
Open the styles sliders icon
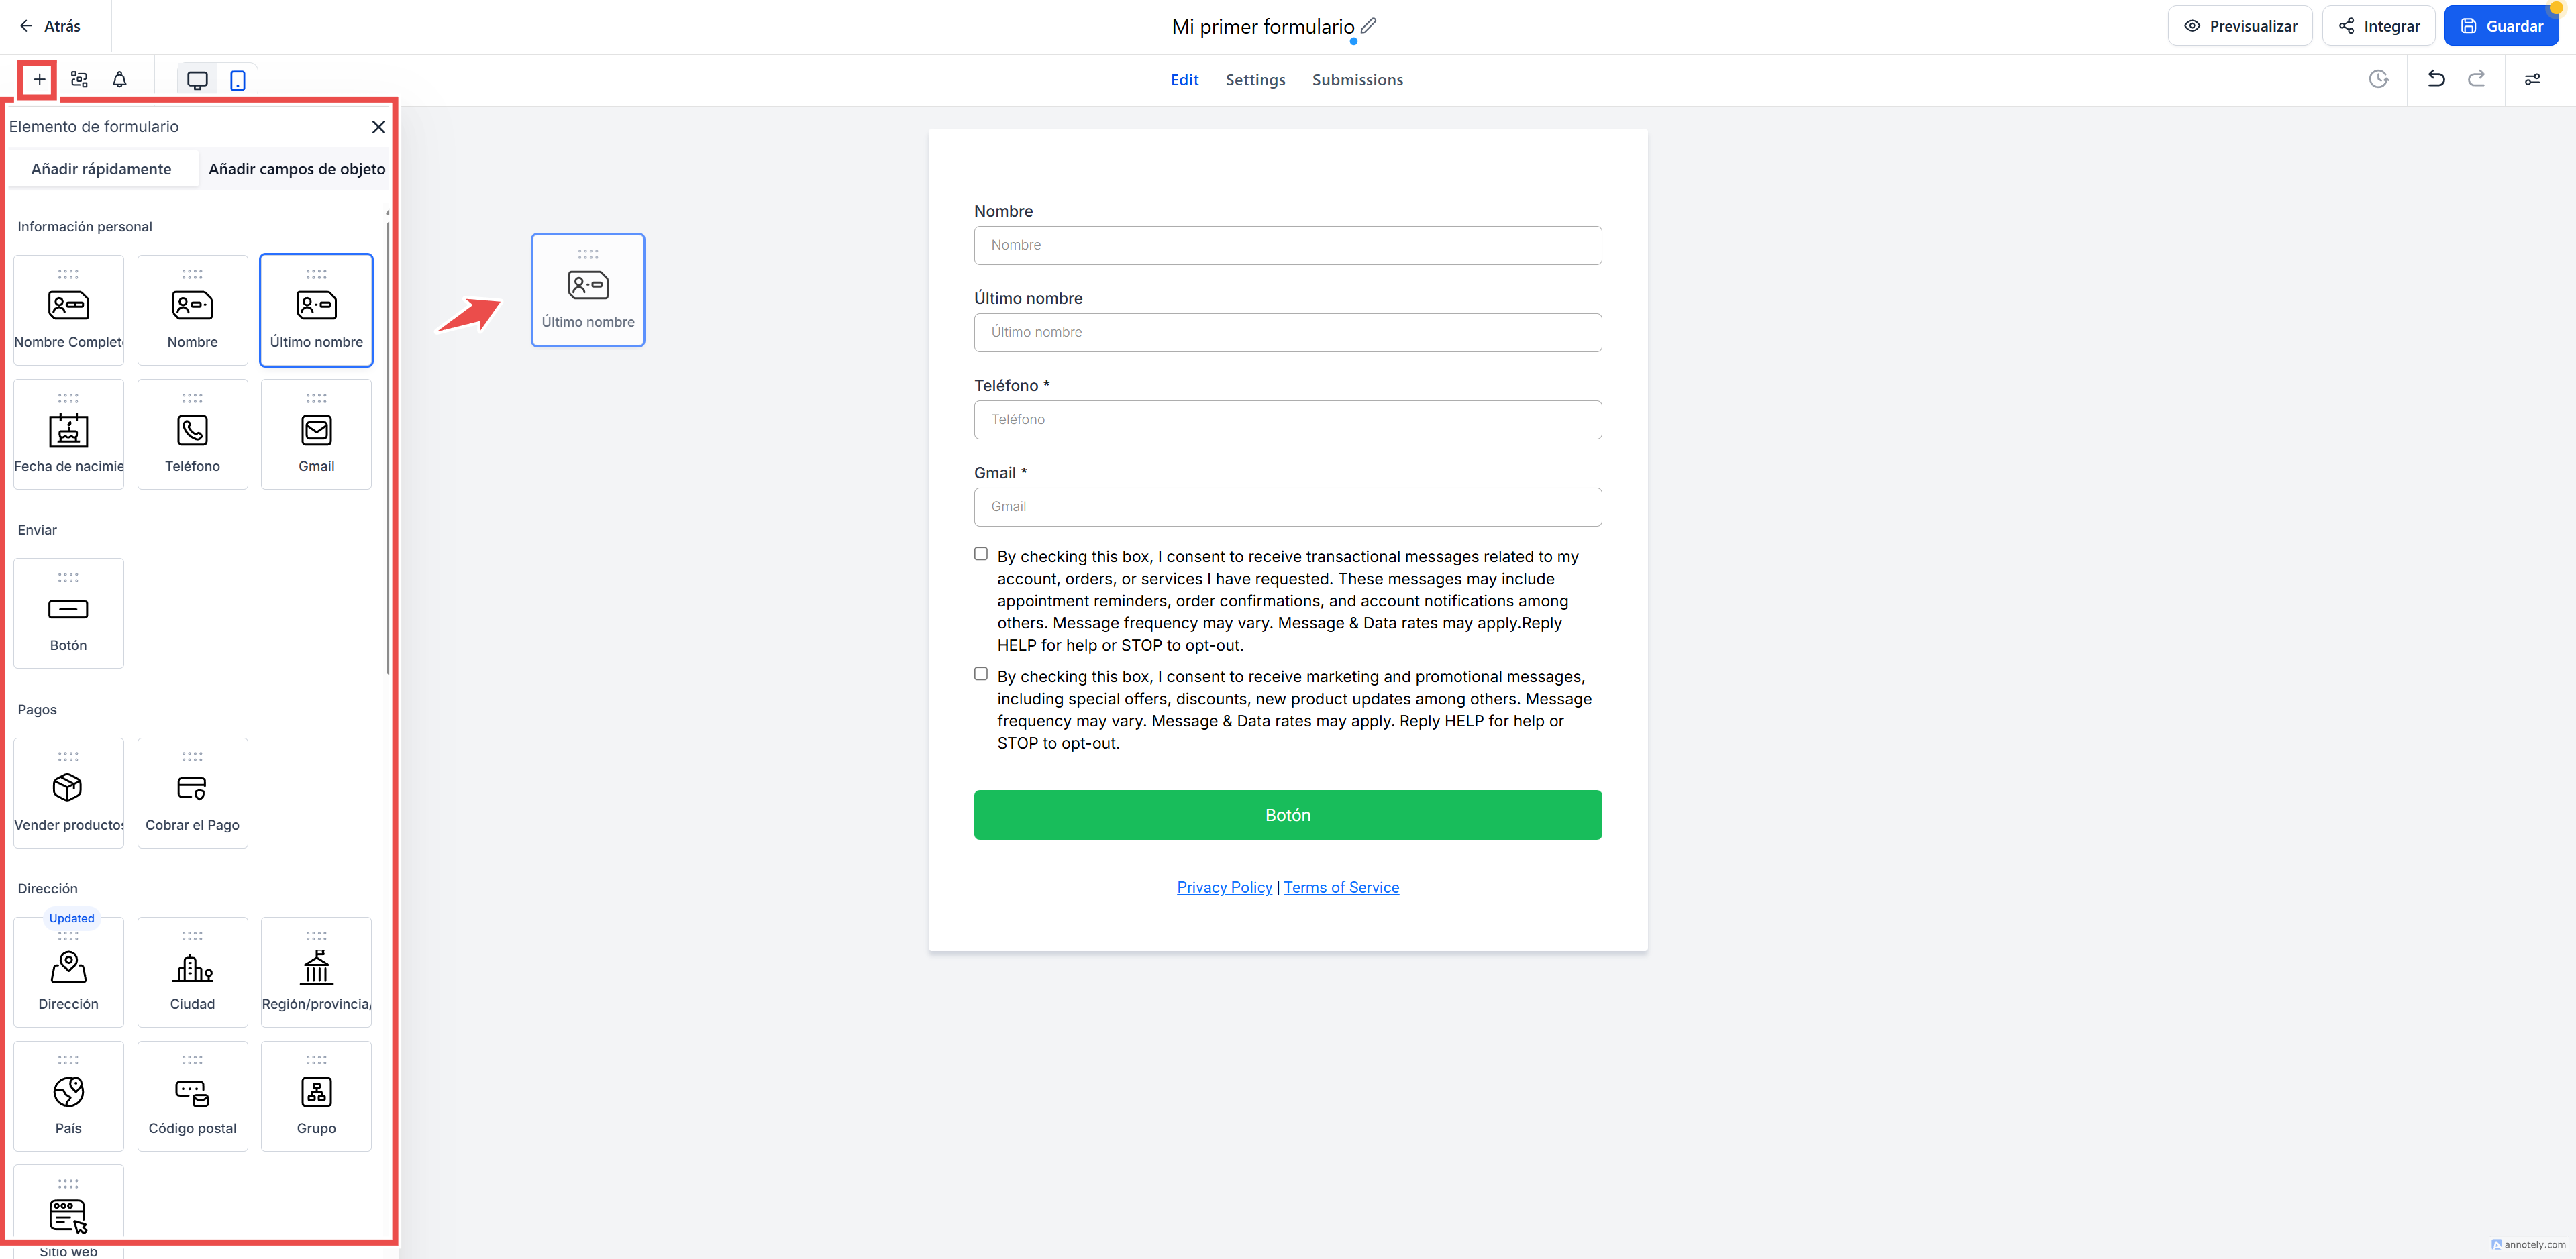(2532, 79)
